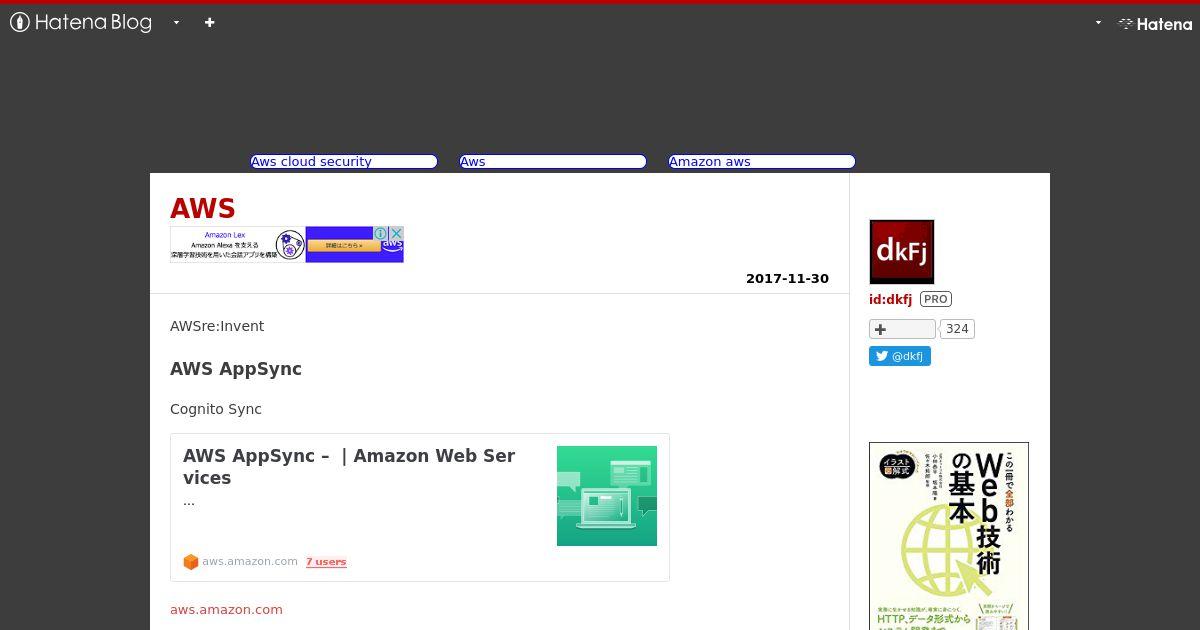Open the Web技術の基本 book cover
The height and width of the screenshot is (630, 1200).
949,536
